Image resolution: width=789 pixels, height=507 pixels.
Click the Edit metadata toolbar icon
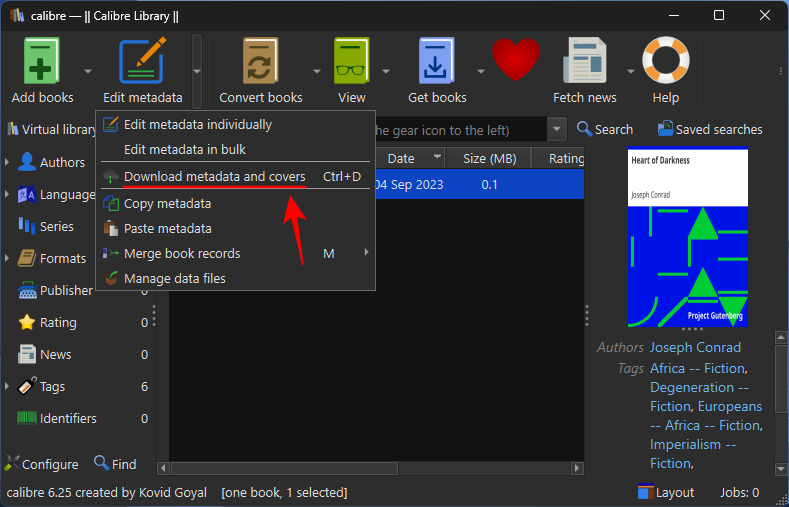142,60
